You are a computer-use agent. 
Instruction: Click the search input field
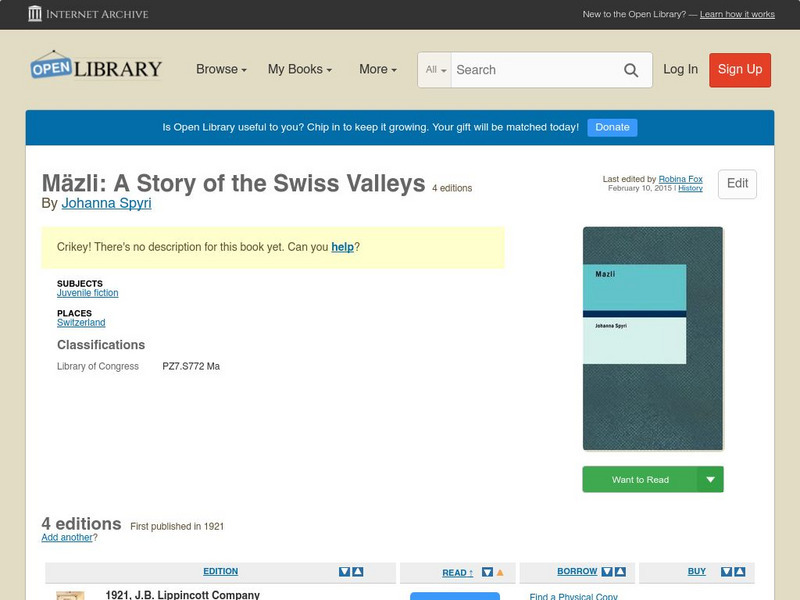coord(530,70)
